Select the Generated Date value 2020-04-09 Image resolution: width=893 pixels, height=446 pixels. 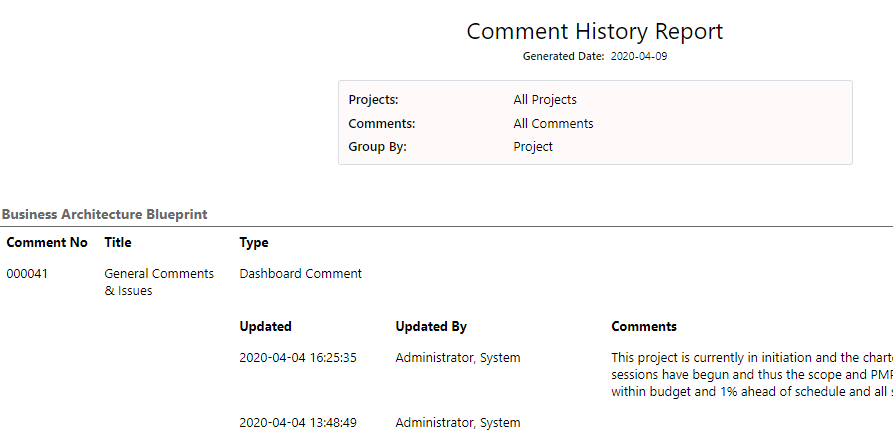click(x=639, y=56)
